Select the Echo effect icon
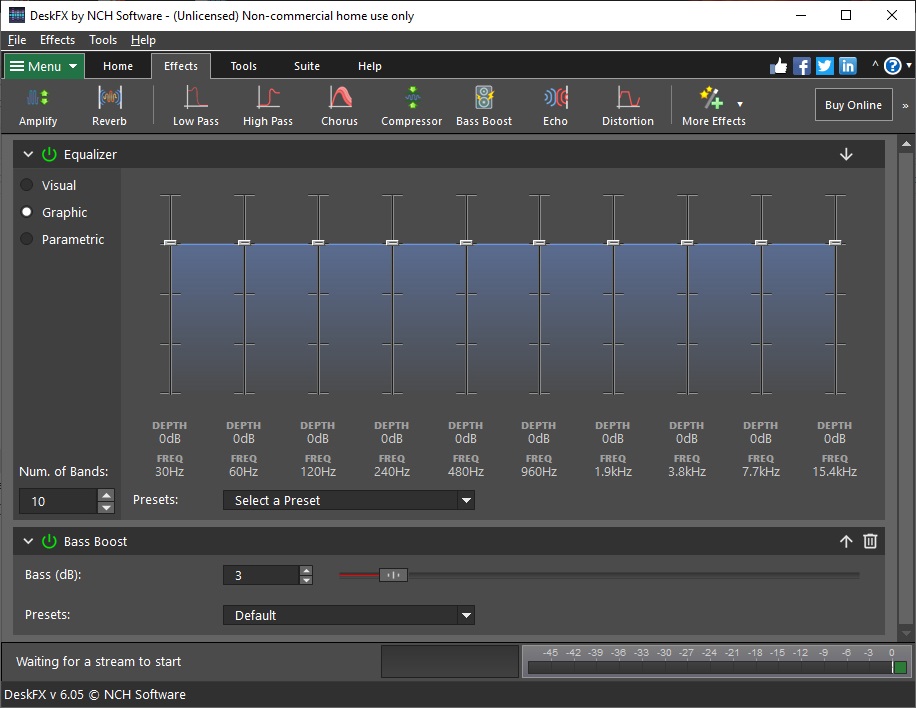The image size is (916, 708). pyautogui.click(x=555, y=104)
